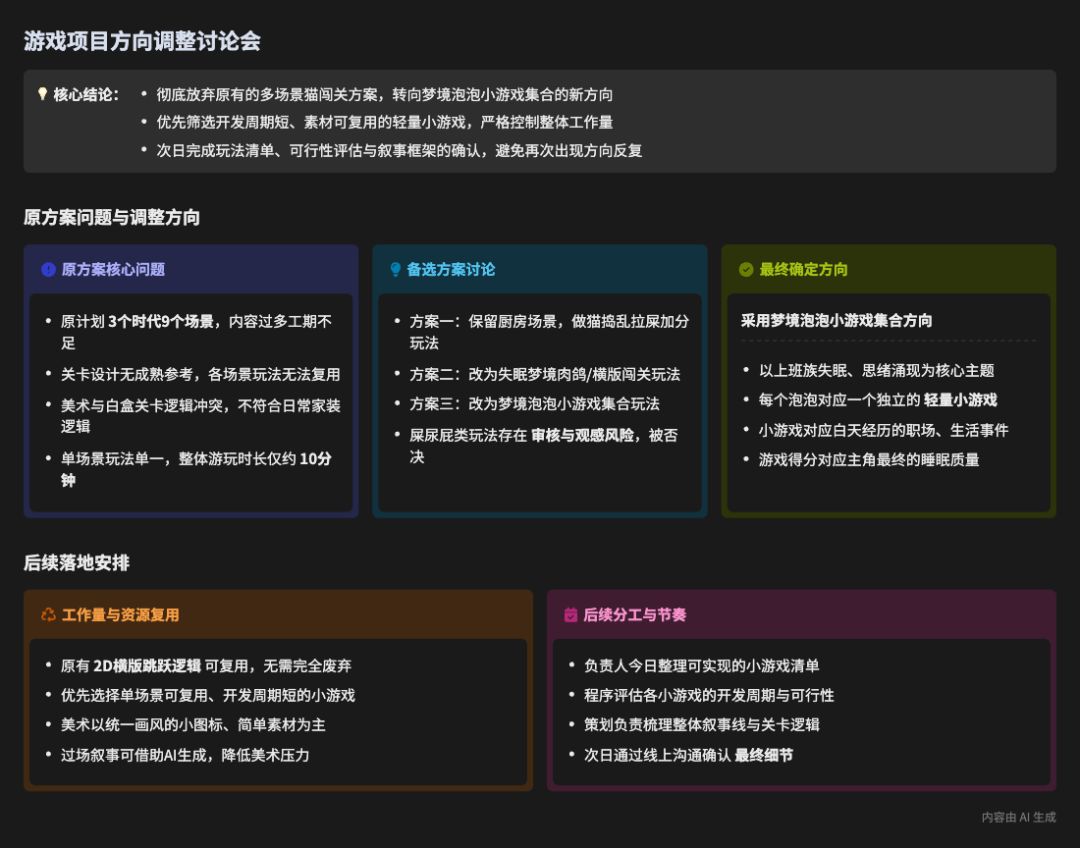Click the bullet 每个泡泡对应一个独立的轻量小游戏
This screenshot has height=848, width=1080.
(x=878, y=400)
